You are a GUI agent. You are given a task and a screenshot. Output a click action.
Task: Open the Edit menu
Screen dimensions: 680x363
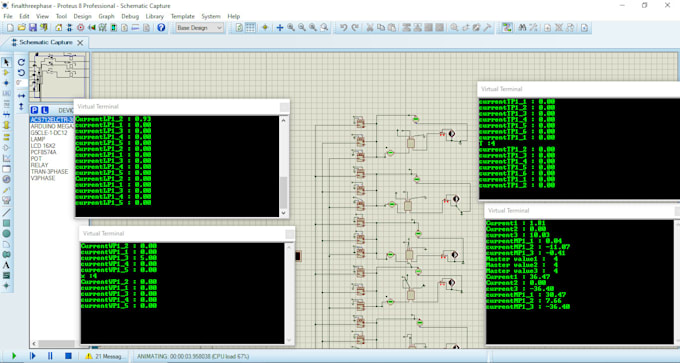point(24,16)
